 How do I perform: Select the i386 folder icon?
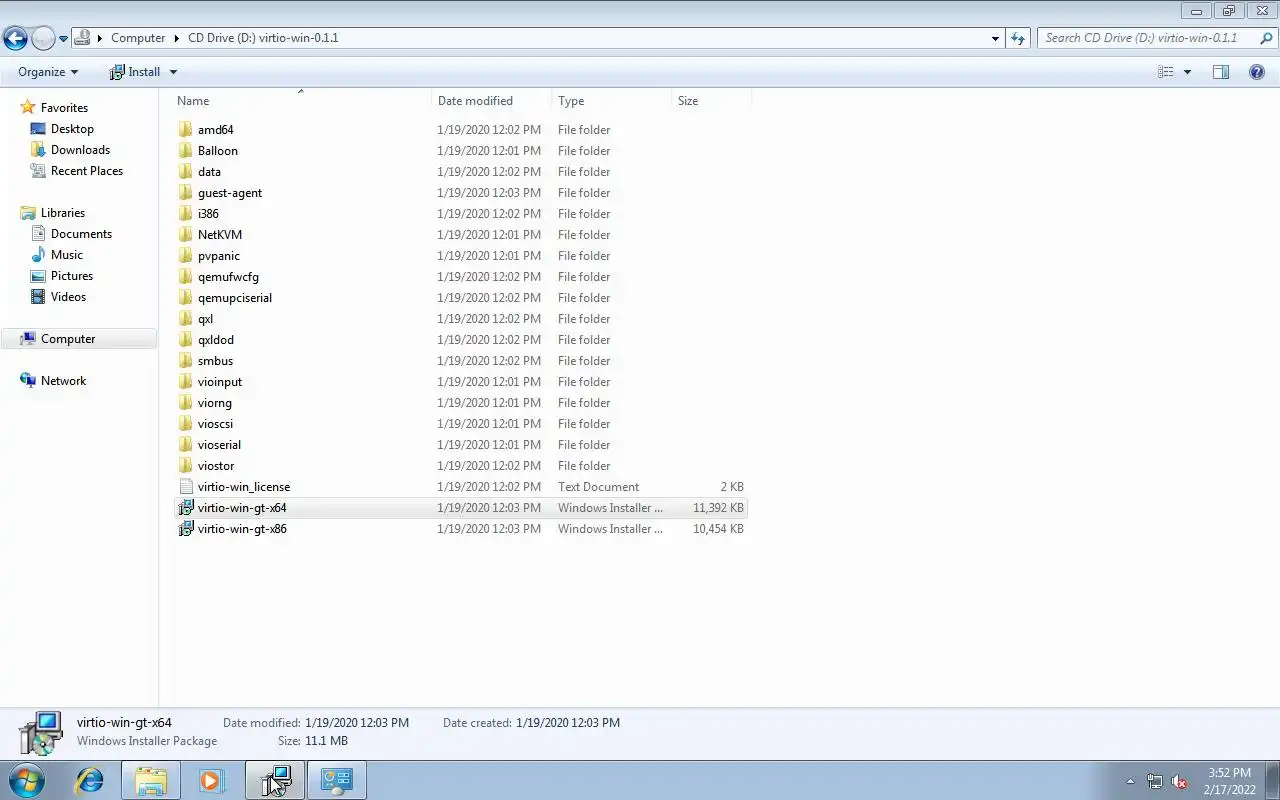(185, 214)
